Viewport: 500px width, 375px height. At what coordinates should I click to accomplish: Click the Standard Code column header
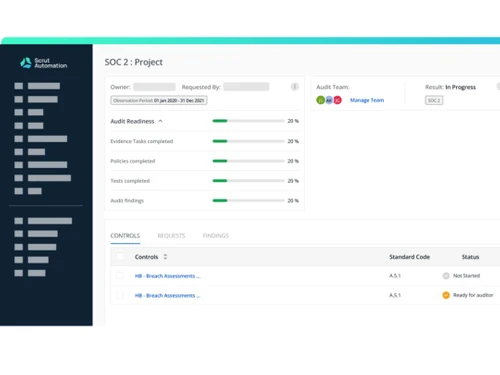click(x=410, y=257)
